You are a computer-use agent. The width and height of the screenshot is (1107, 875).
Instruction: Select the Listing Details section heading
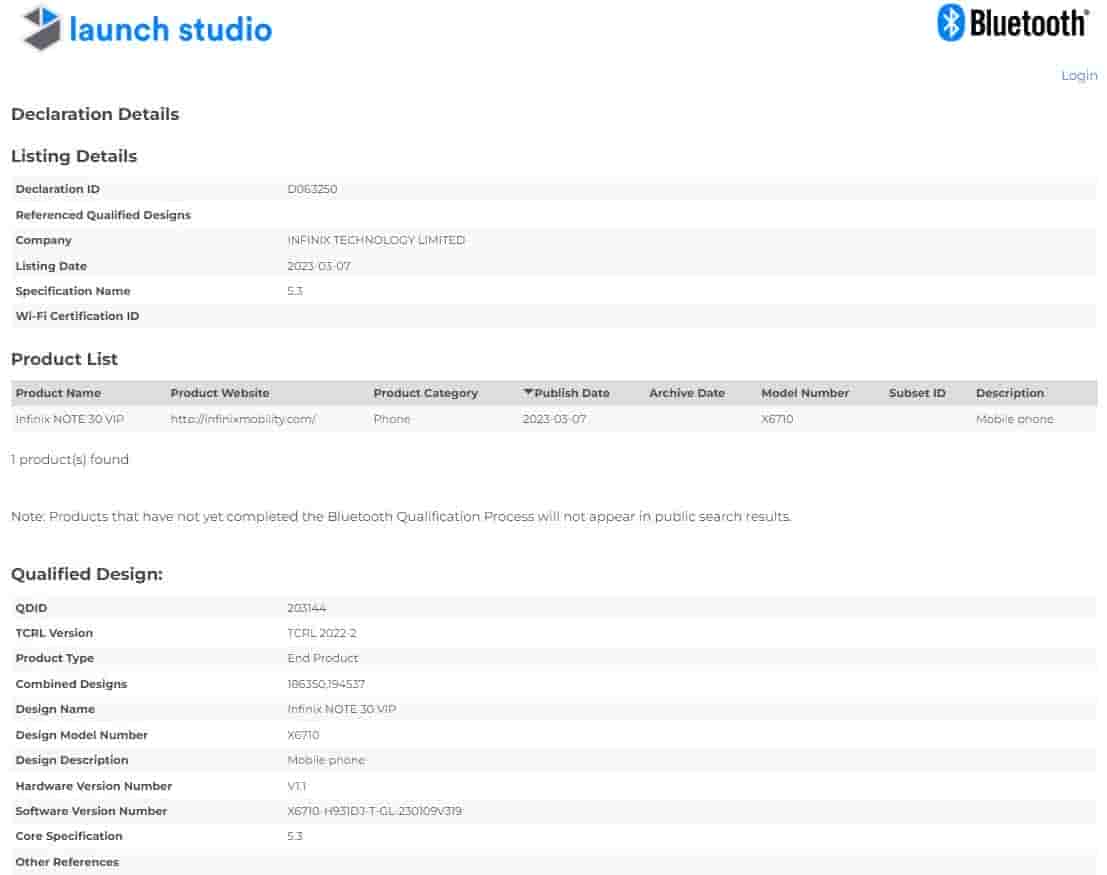point(74,157)
